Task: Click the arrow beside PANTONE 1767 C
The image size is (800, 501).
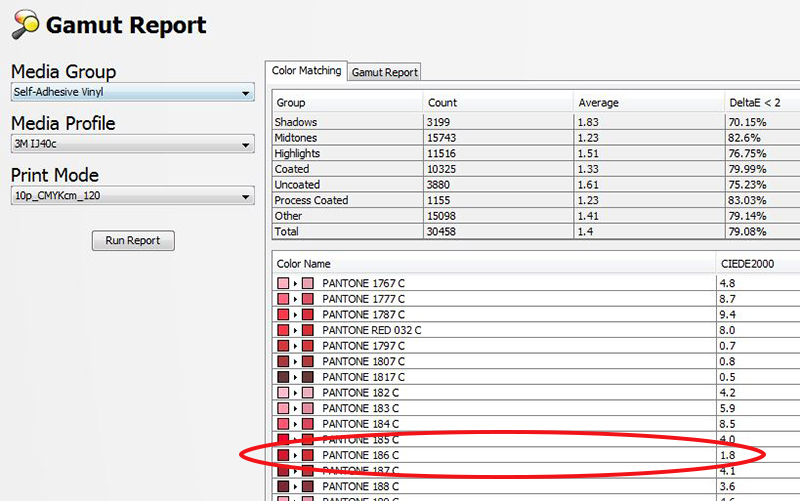Action: (x=295, y=284)
